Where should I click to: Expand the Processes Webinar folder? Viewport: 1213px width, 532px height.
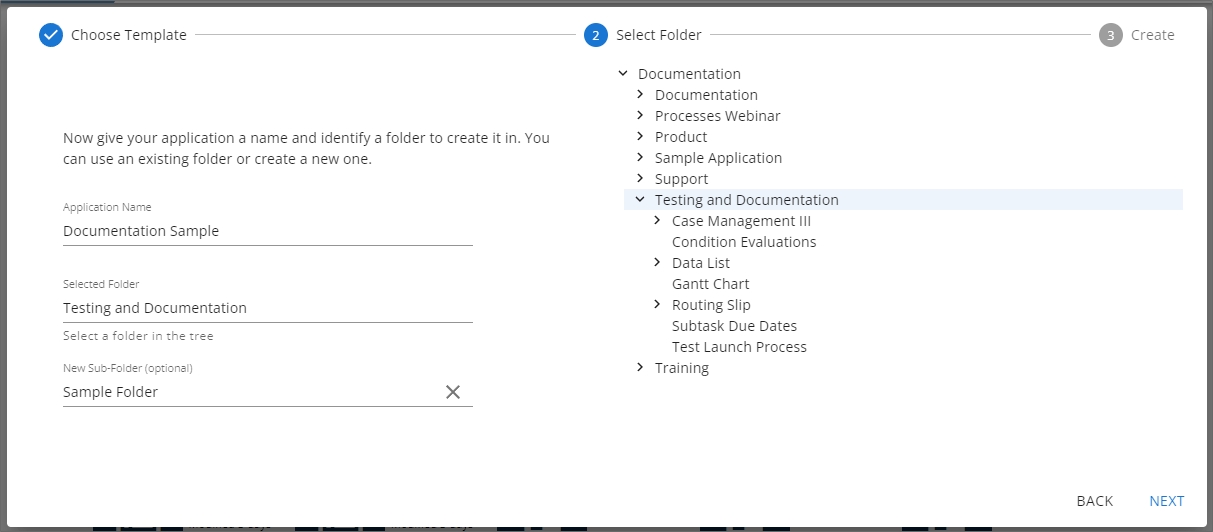640,115
